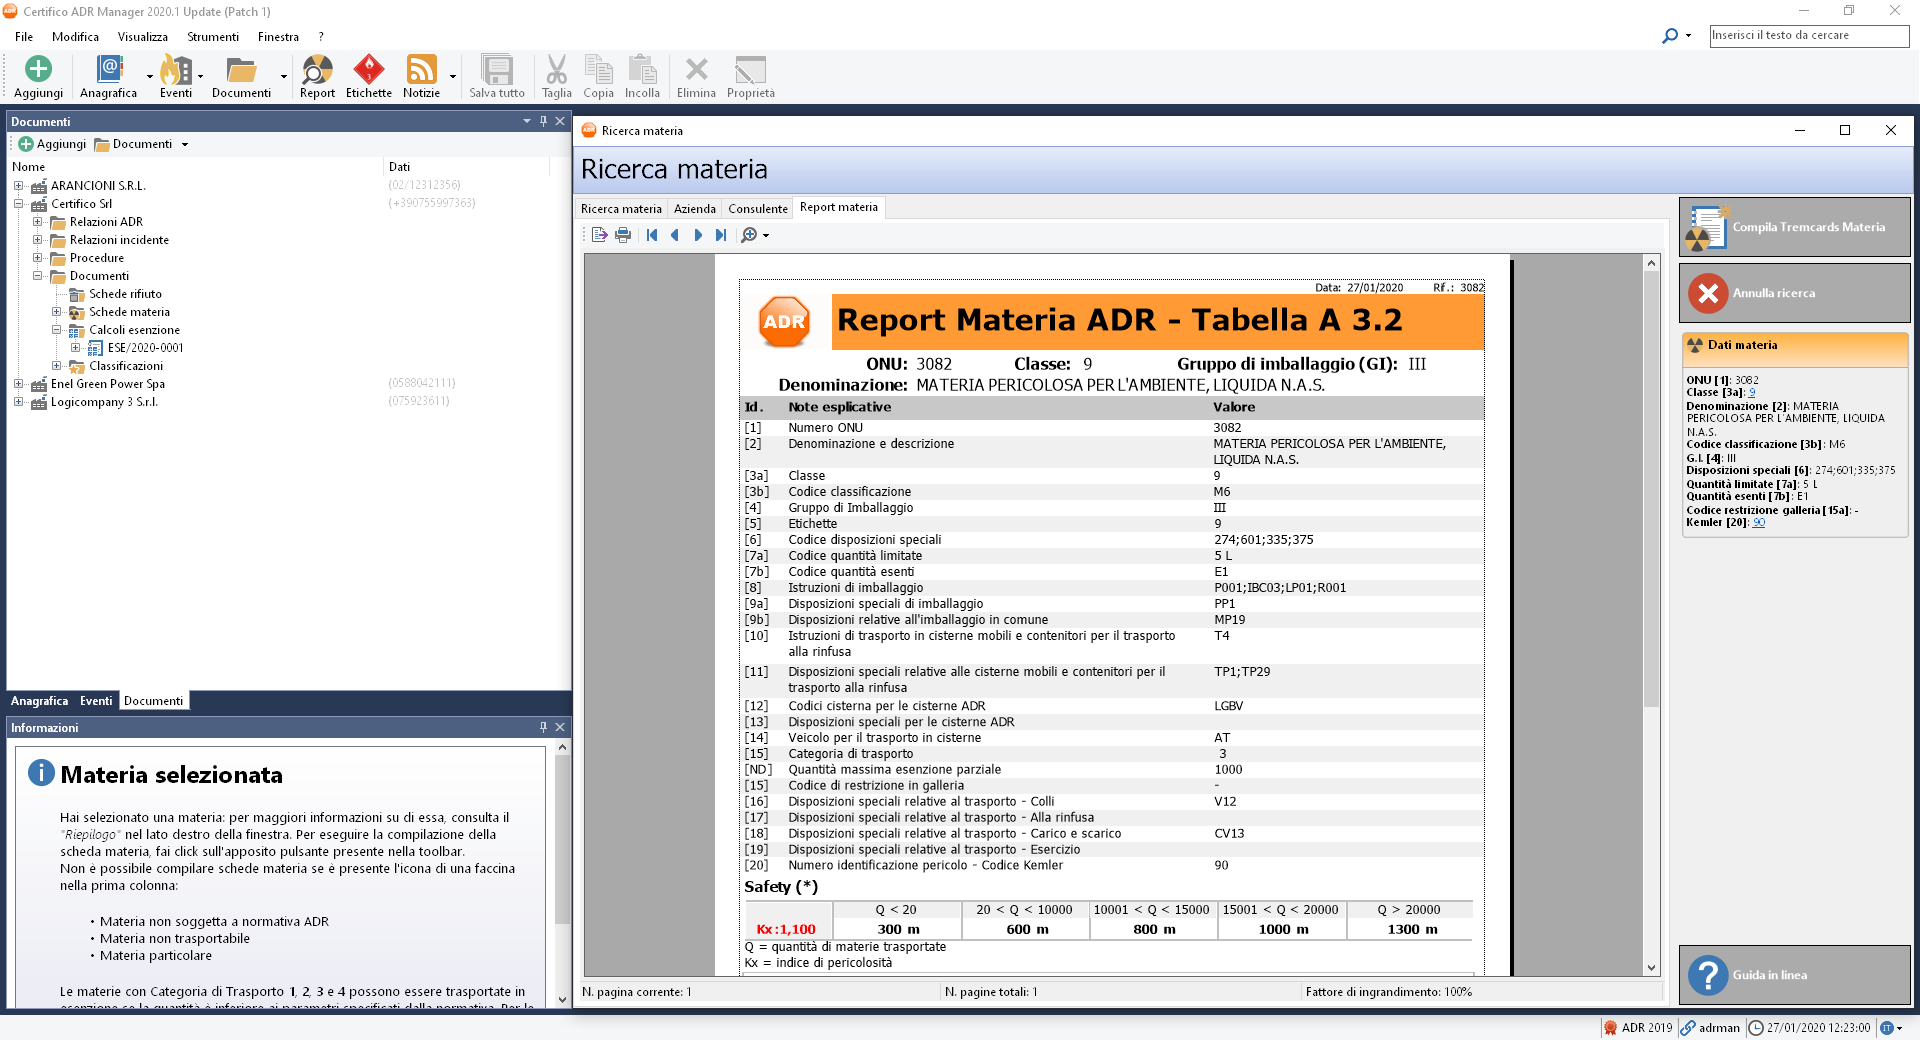The height and width of the screenshot is (1040, 1920).
Task: Click the search magnifier icon in top bar
Action: (x=1670, y=35)
